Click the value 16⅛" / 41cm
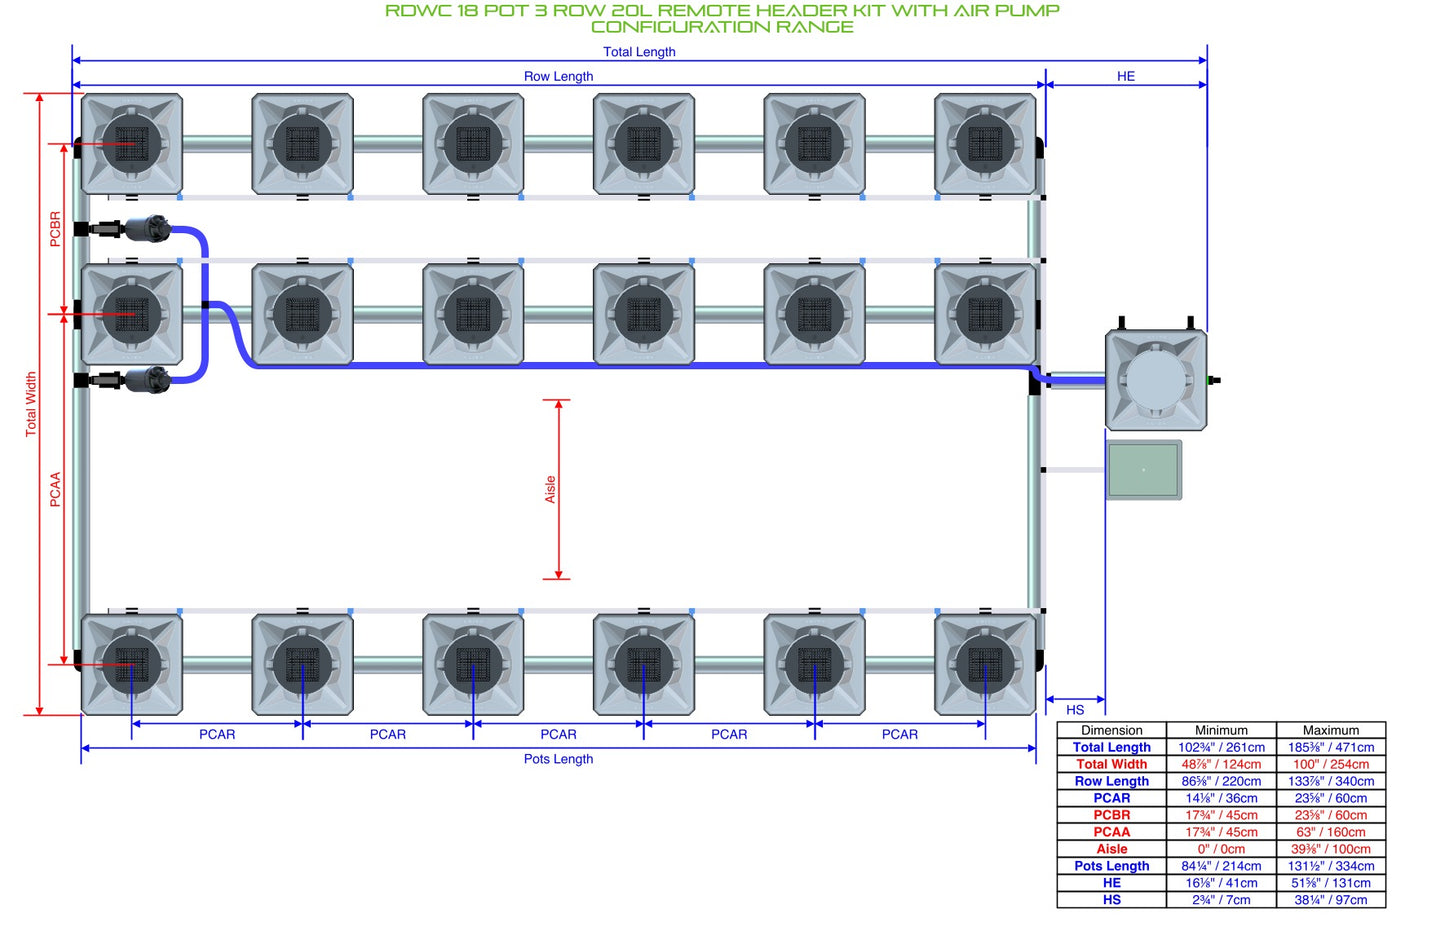 click(x=1222, y=884)
